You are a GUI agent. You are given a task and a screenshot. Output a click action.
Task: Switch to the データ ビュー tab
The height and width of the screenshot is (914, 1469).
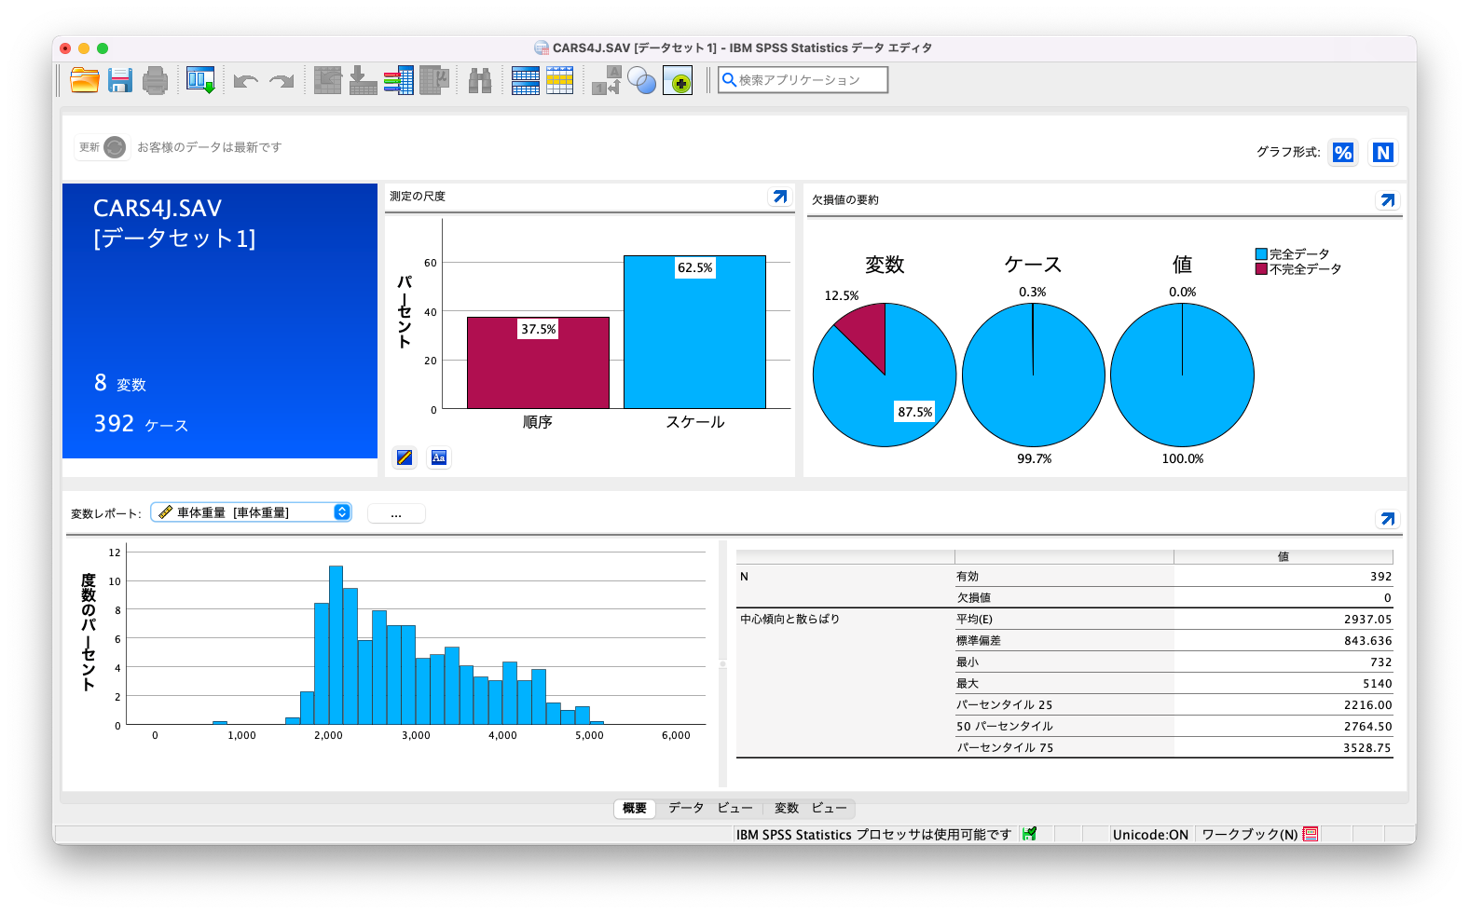710,808
